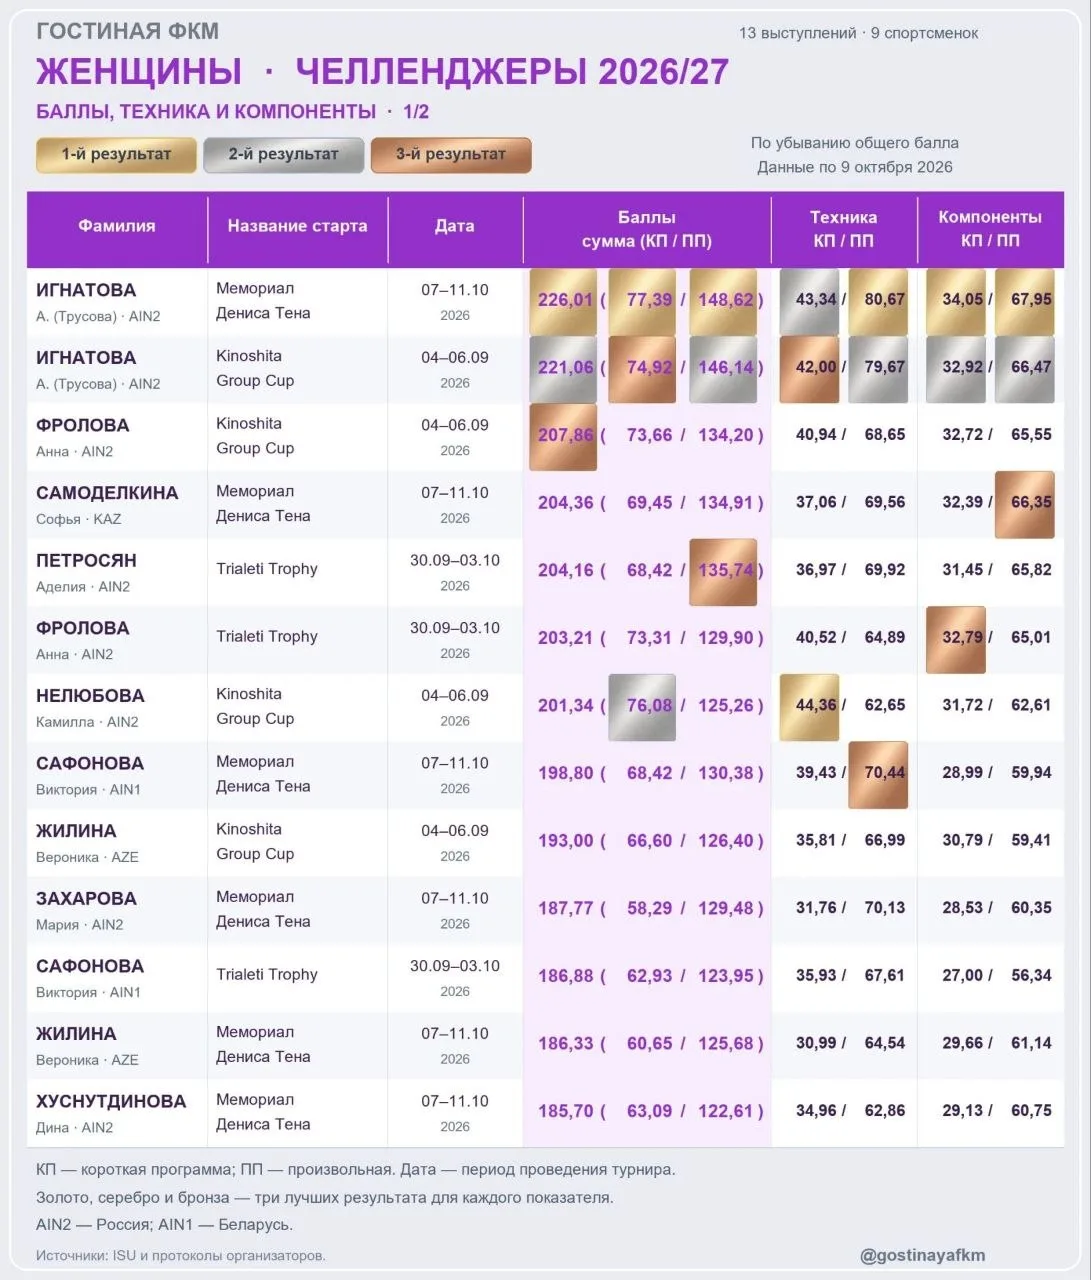Click the bronze component score '66,35'

(1025, 503)
